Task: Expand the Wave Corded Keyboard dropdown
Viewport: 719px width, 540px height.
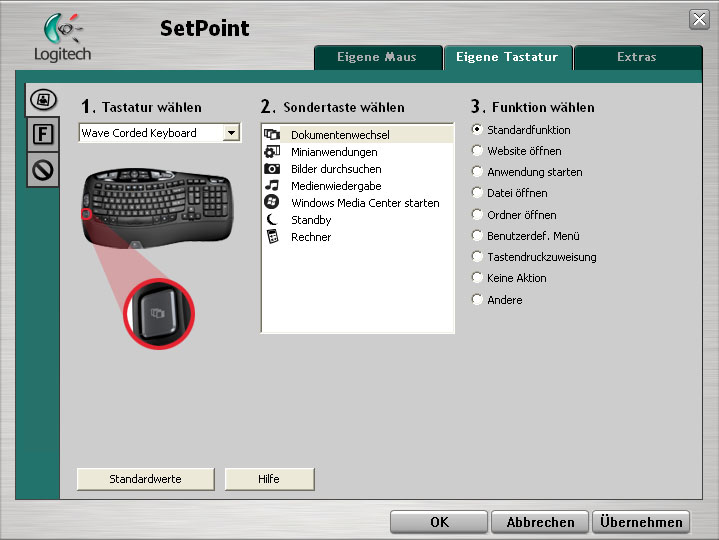Action: coord(232,133)
